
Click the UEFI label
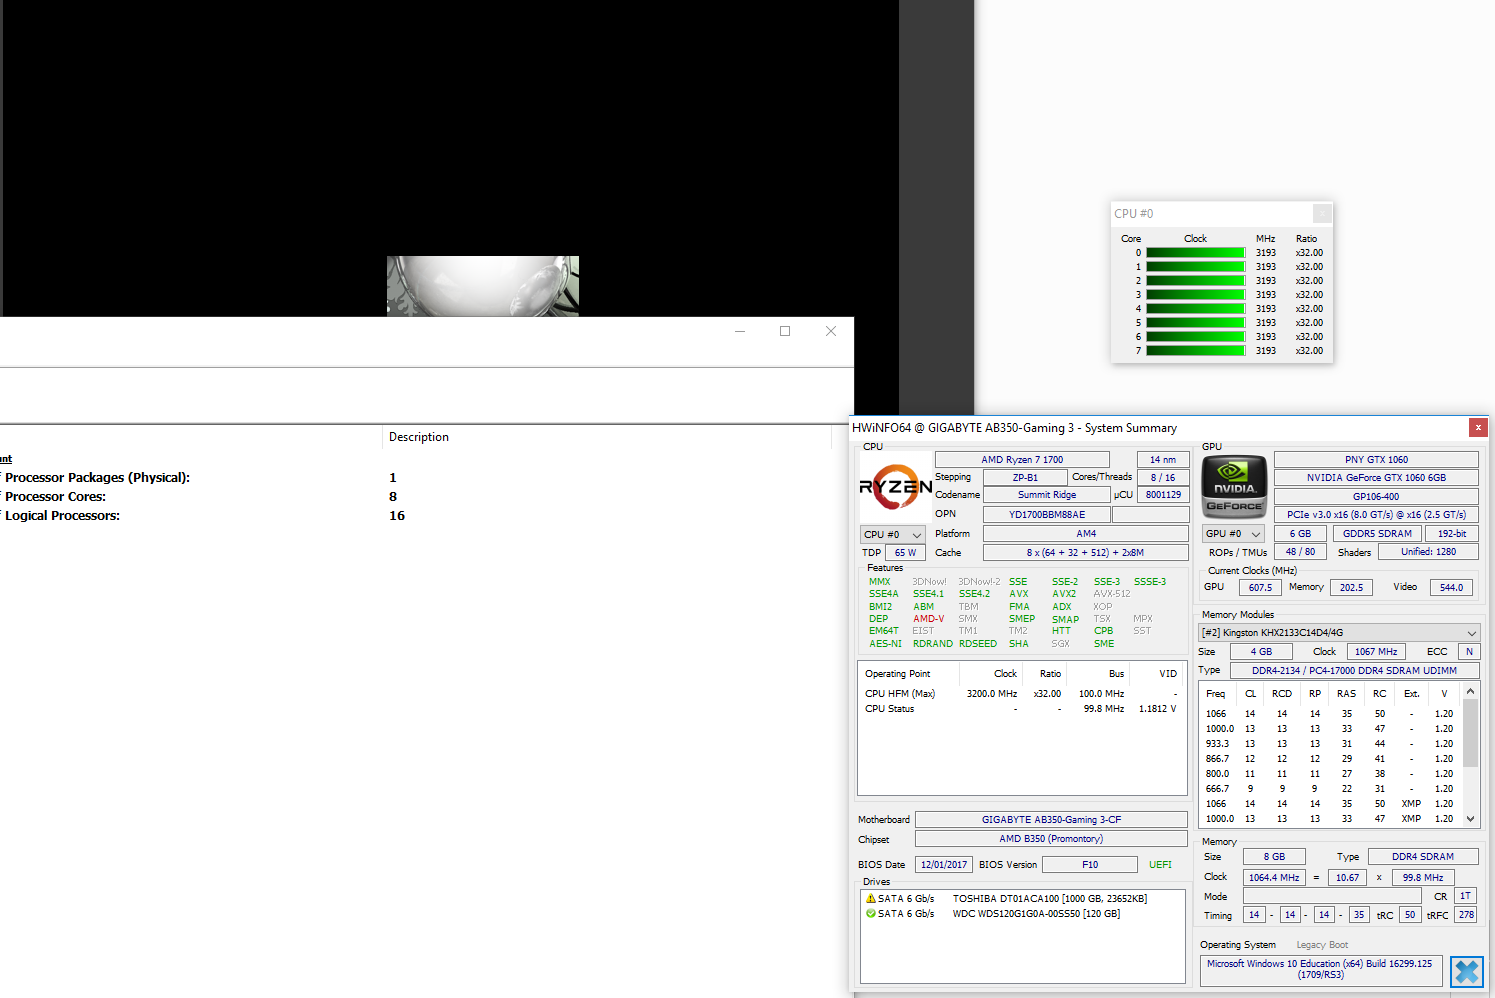(1160, 865)
